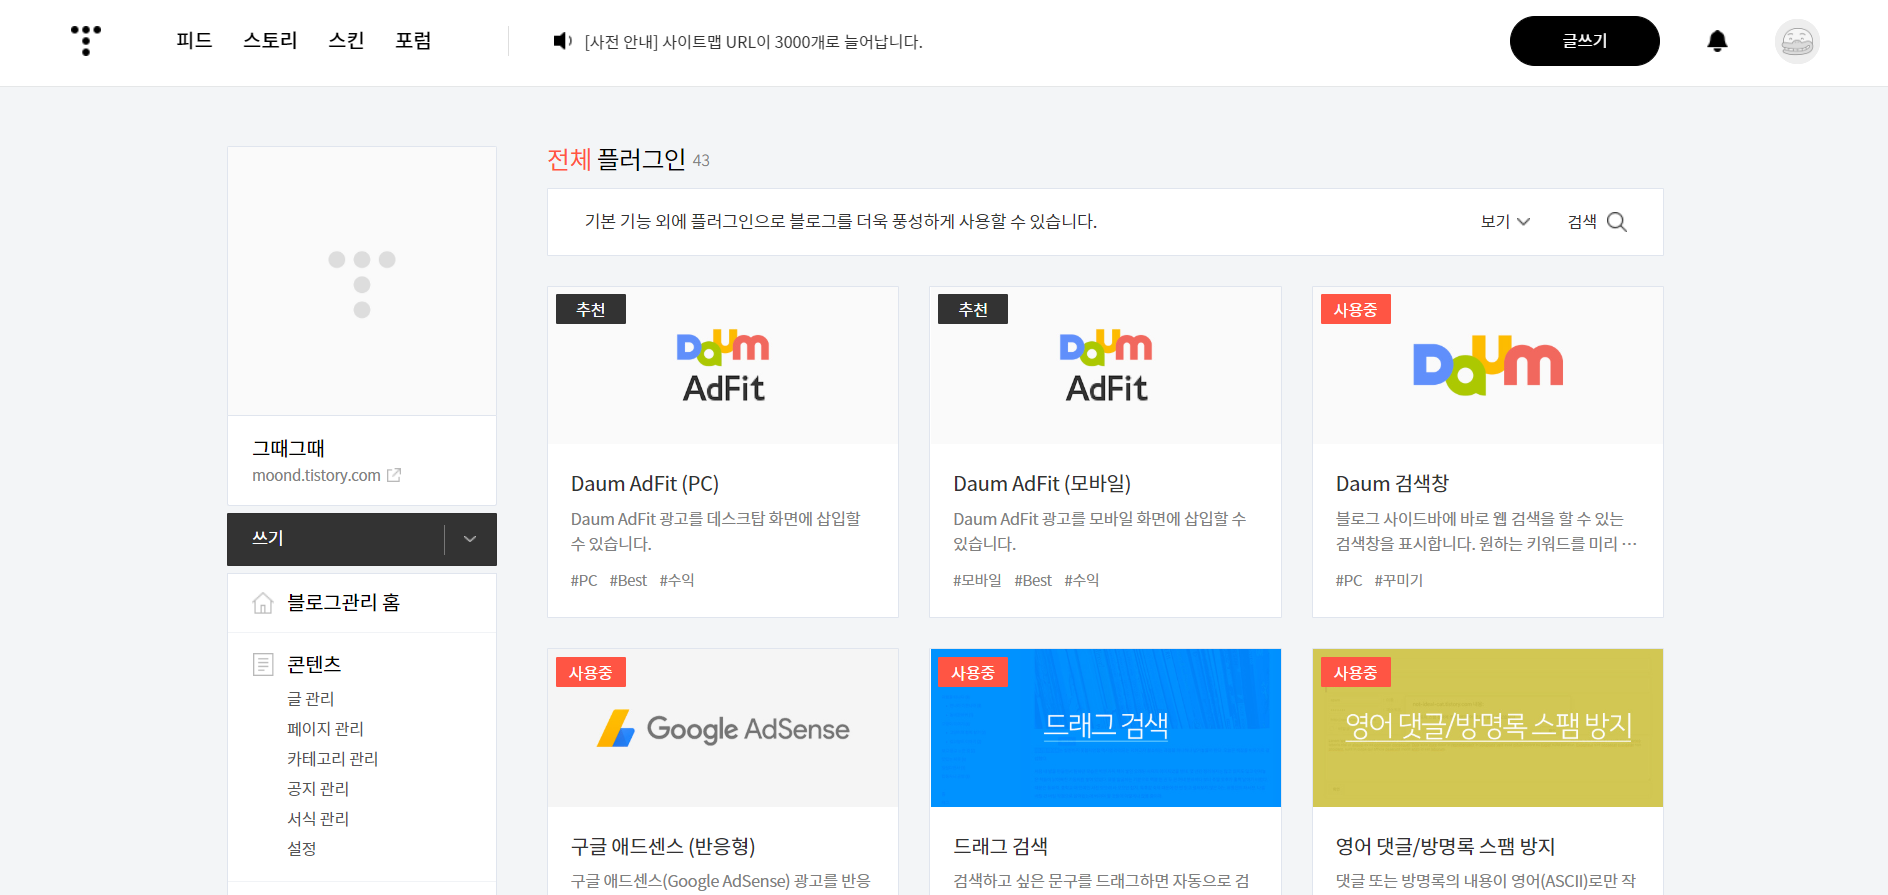Click the 글쓰기 button
The width and height of the screenshot is (1888, 895).
coord(1584,41)
